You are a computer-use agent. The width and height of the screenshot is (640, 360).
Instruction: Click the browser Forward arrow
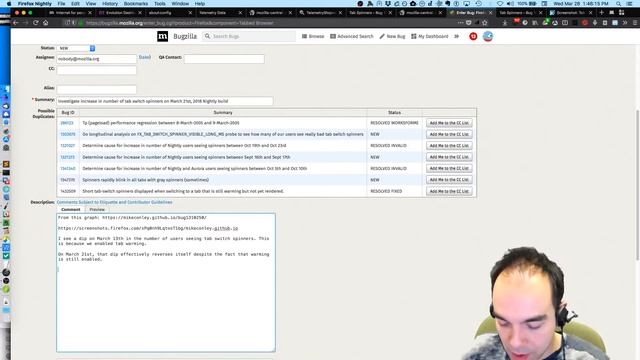pos(26,23)
